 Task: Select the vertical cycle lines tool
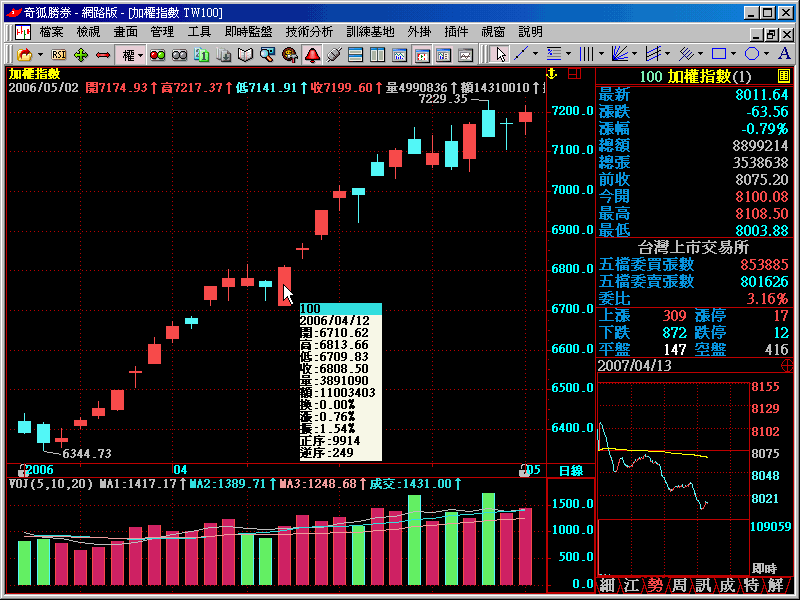click(587, 54)
